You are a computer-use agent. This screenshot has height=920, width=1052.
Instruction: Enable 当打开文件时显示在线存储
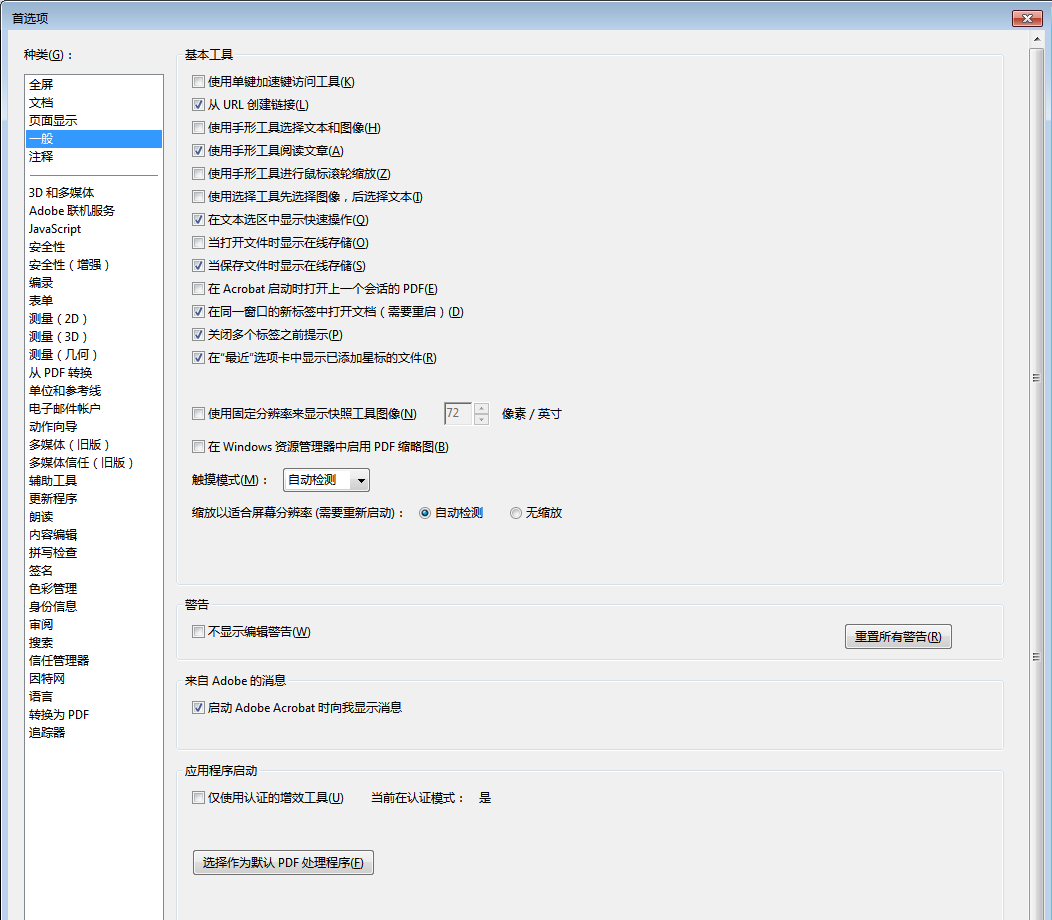[199, 243]
